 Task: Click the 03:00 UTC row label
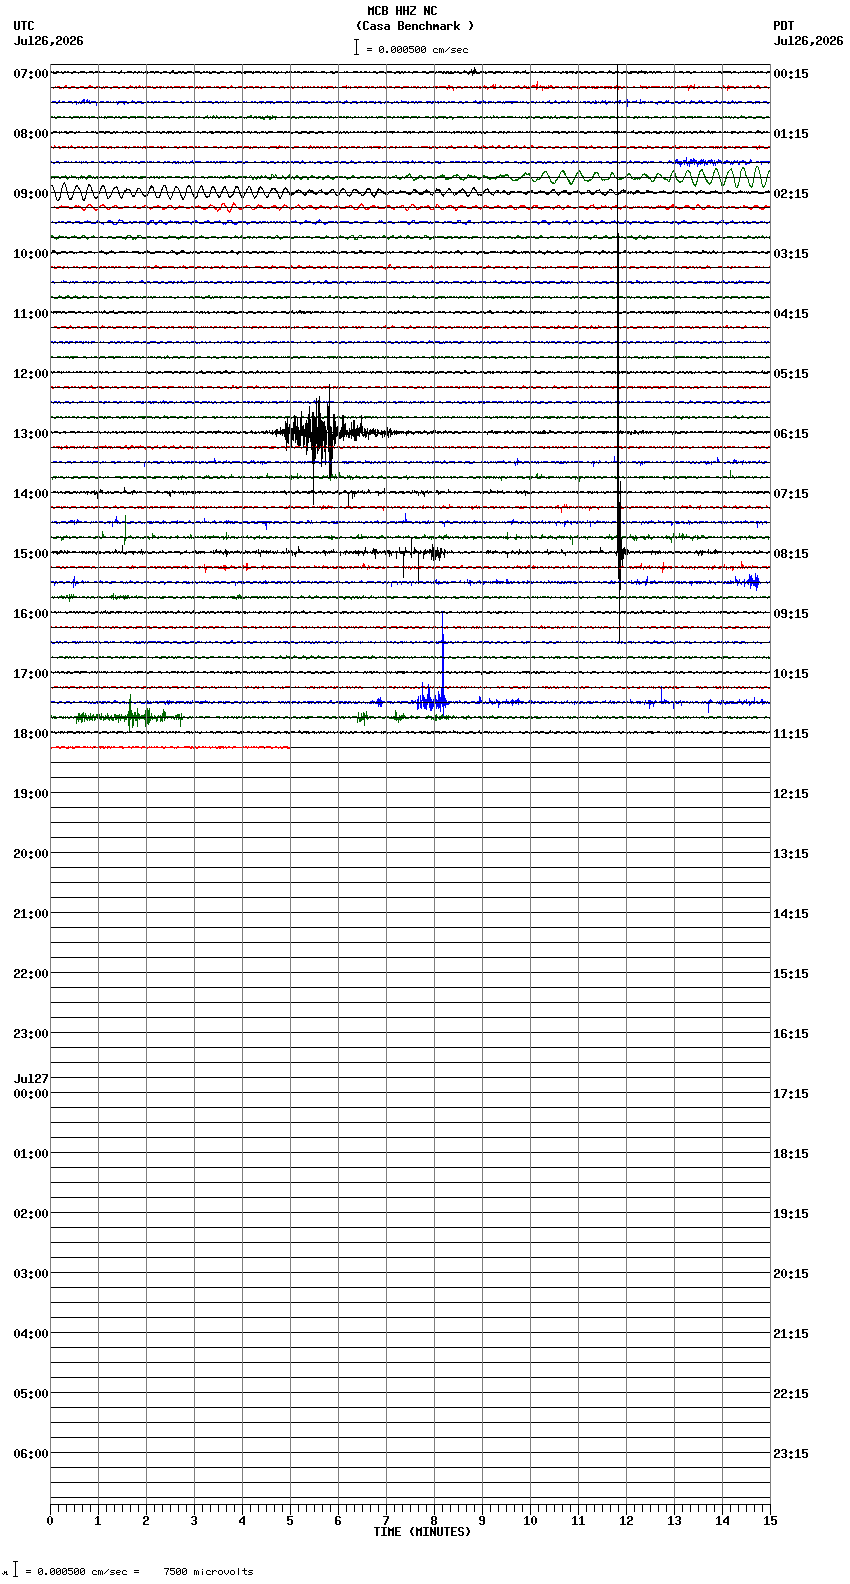31,1274
